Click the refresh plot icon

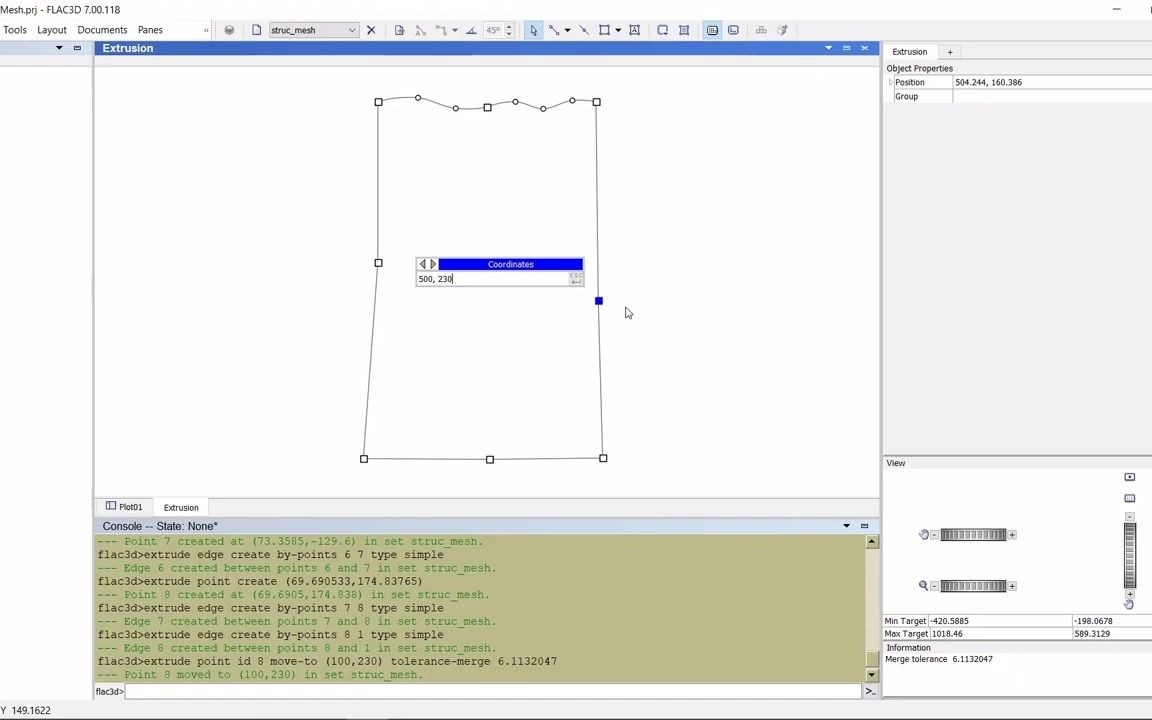click(x=229, y=29)
